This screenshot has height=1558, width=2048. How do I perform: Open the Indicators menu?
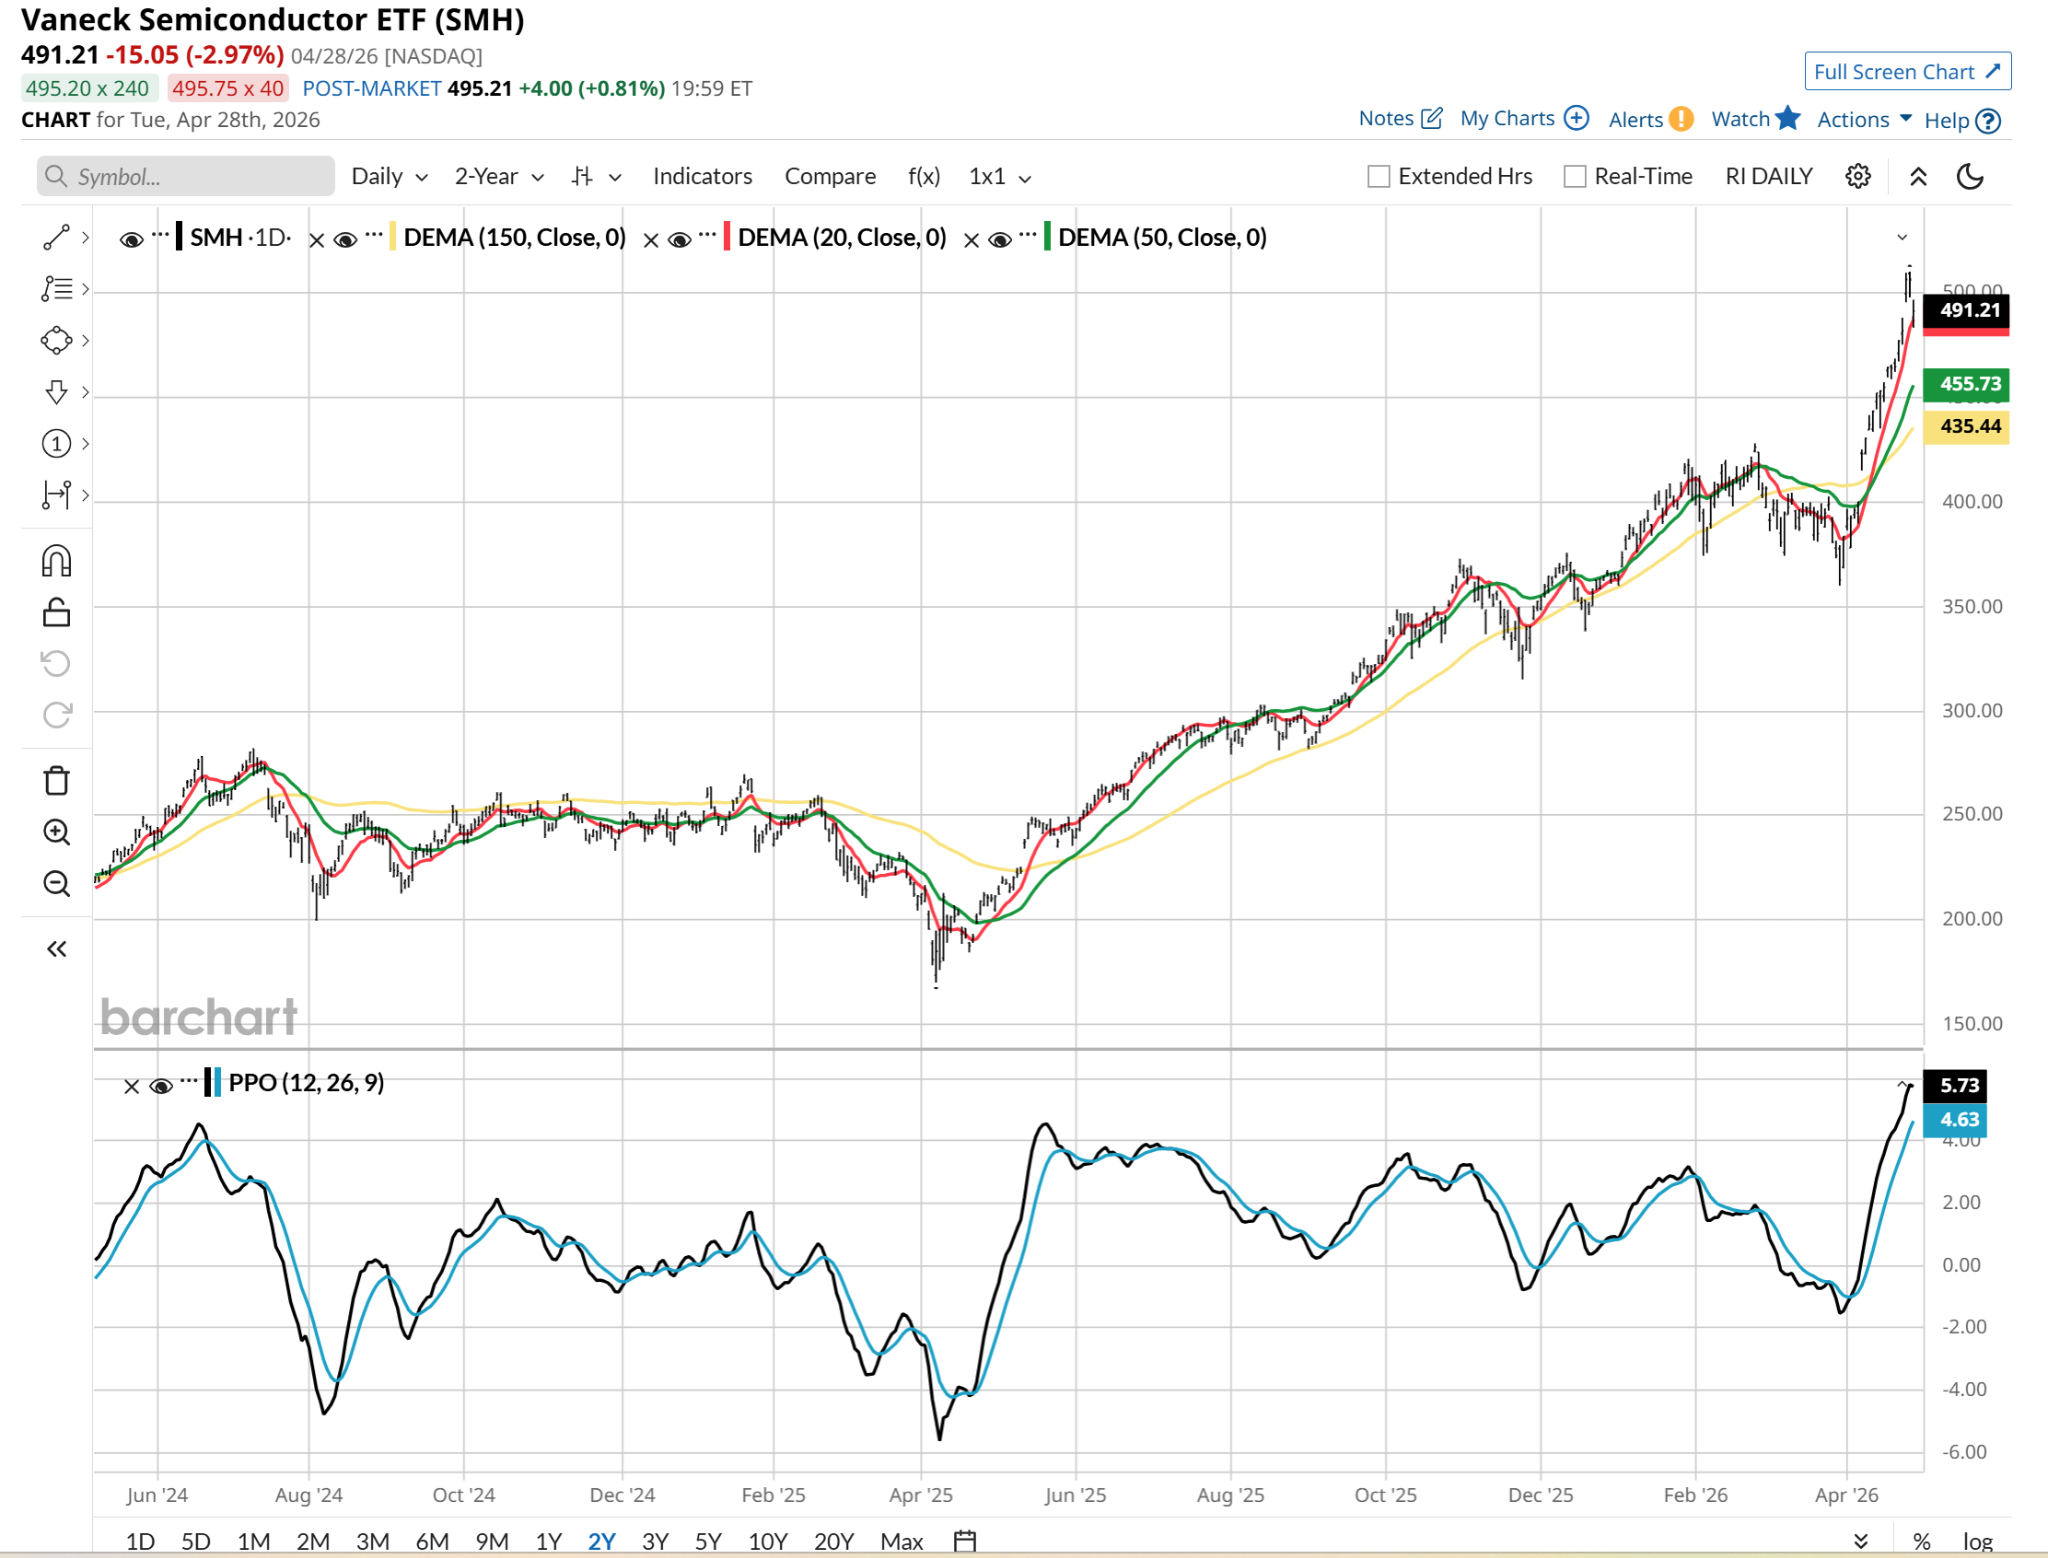click(702, 177)
